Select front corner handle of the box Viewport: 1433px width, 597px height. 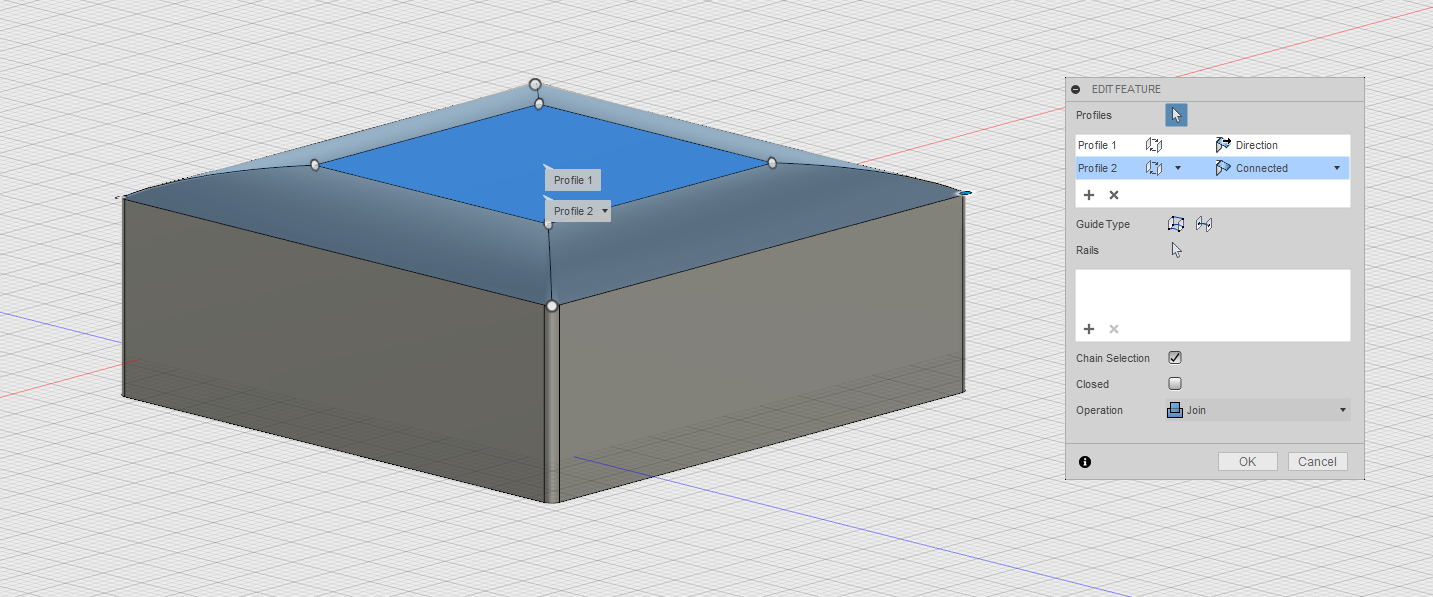551,305
